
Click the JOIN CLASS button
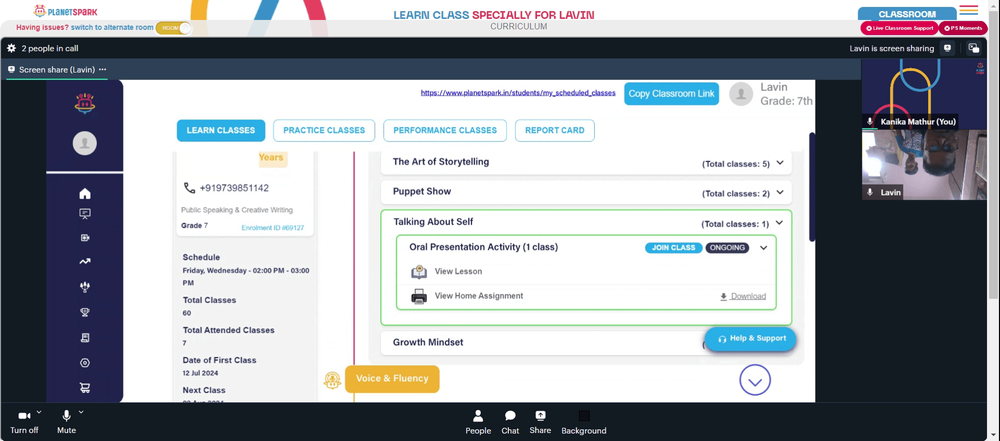click(673, 248)
